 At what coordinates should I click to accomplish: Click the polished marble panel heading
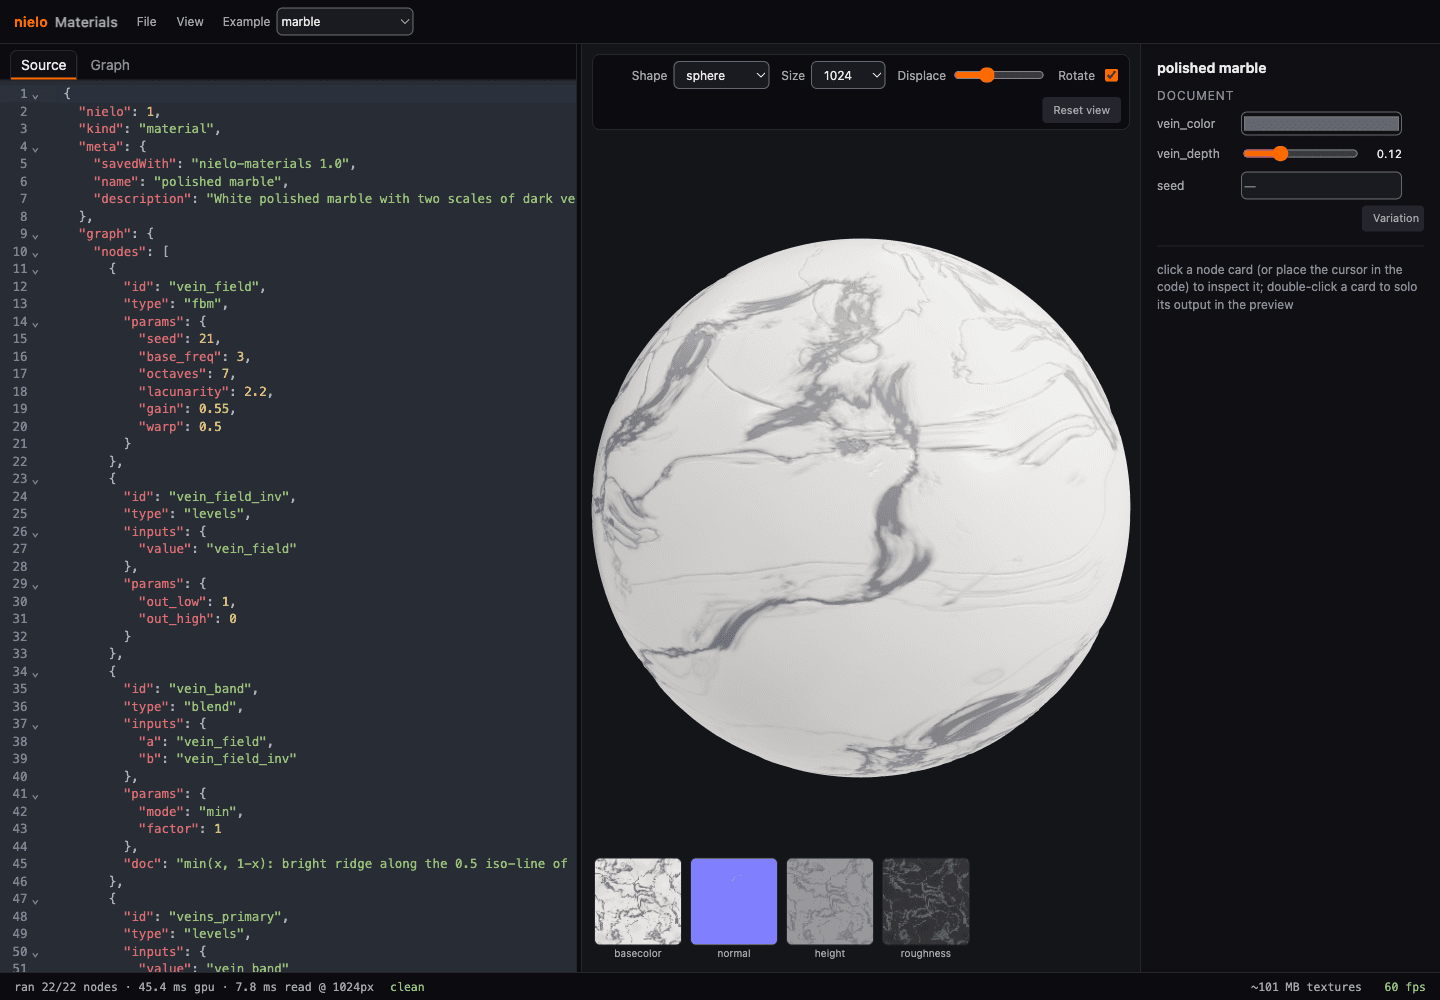[x=1211, y=68]
